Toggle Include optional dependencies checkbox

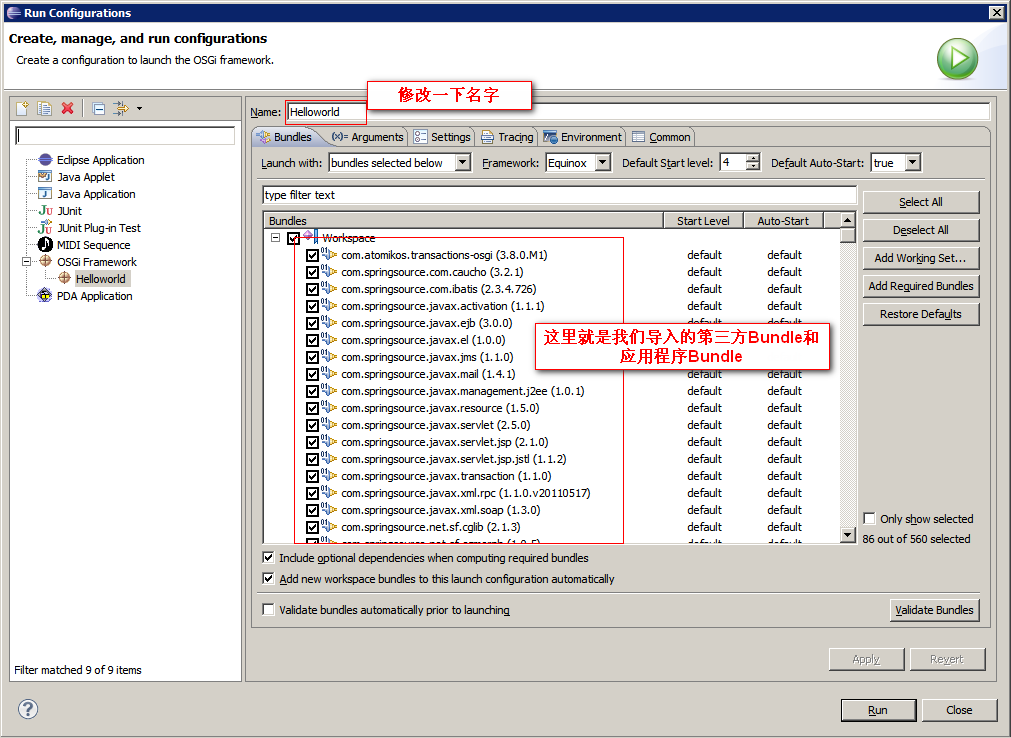coord(268,558)
